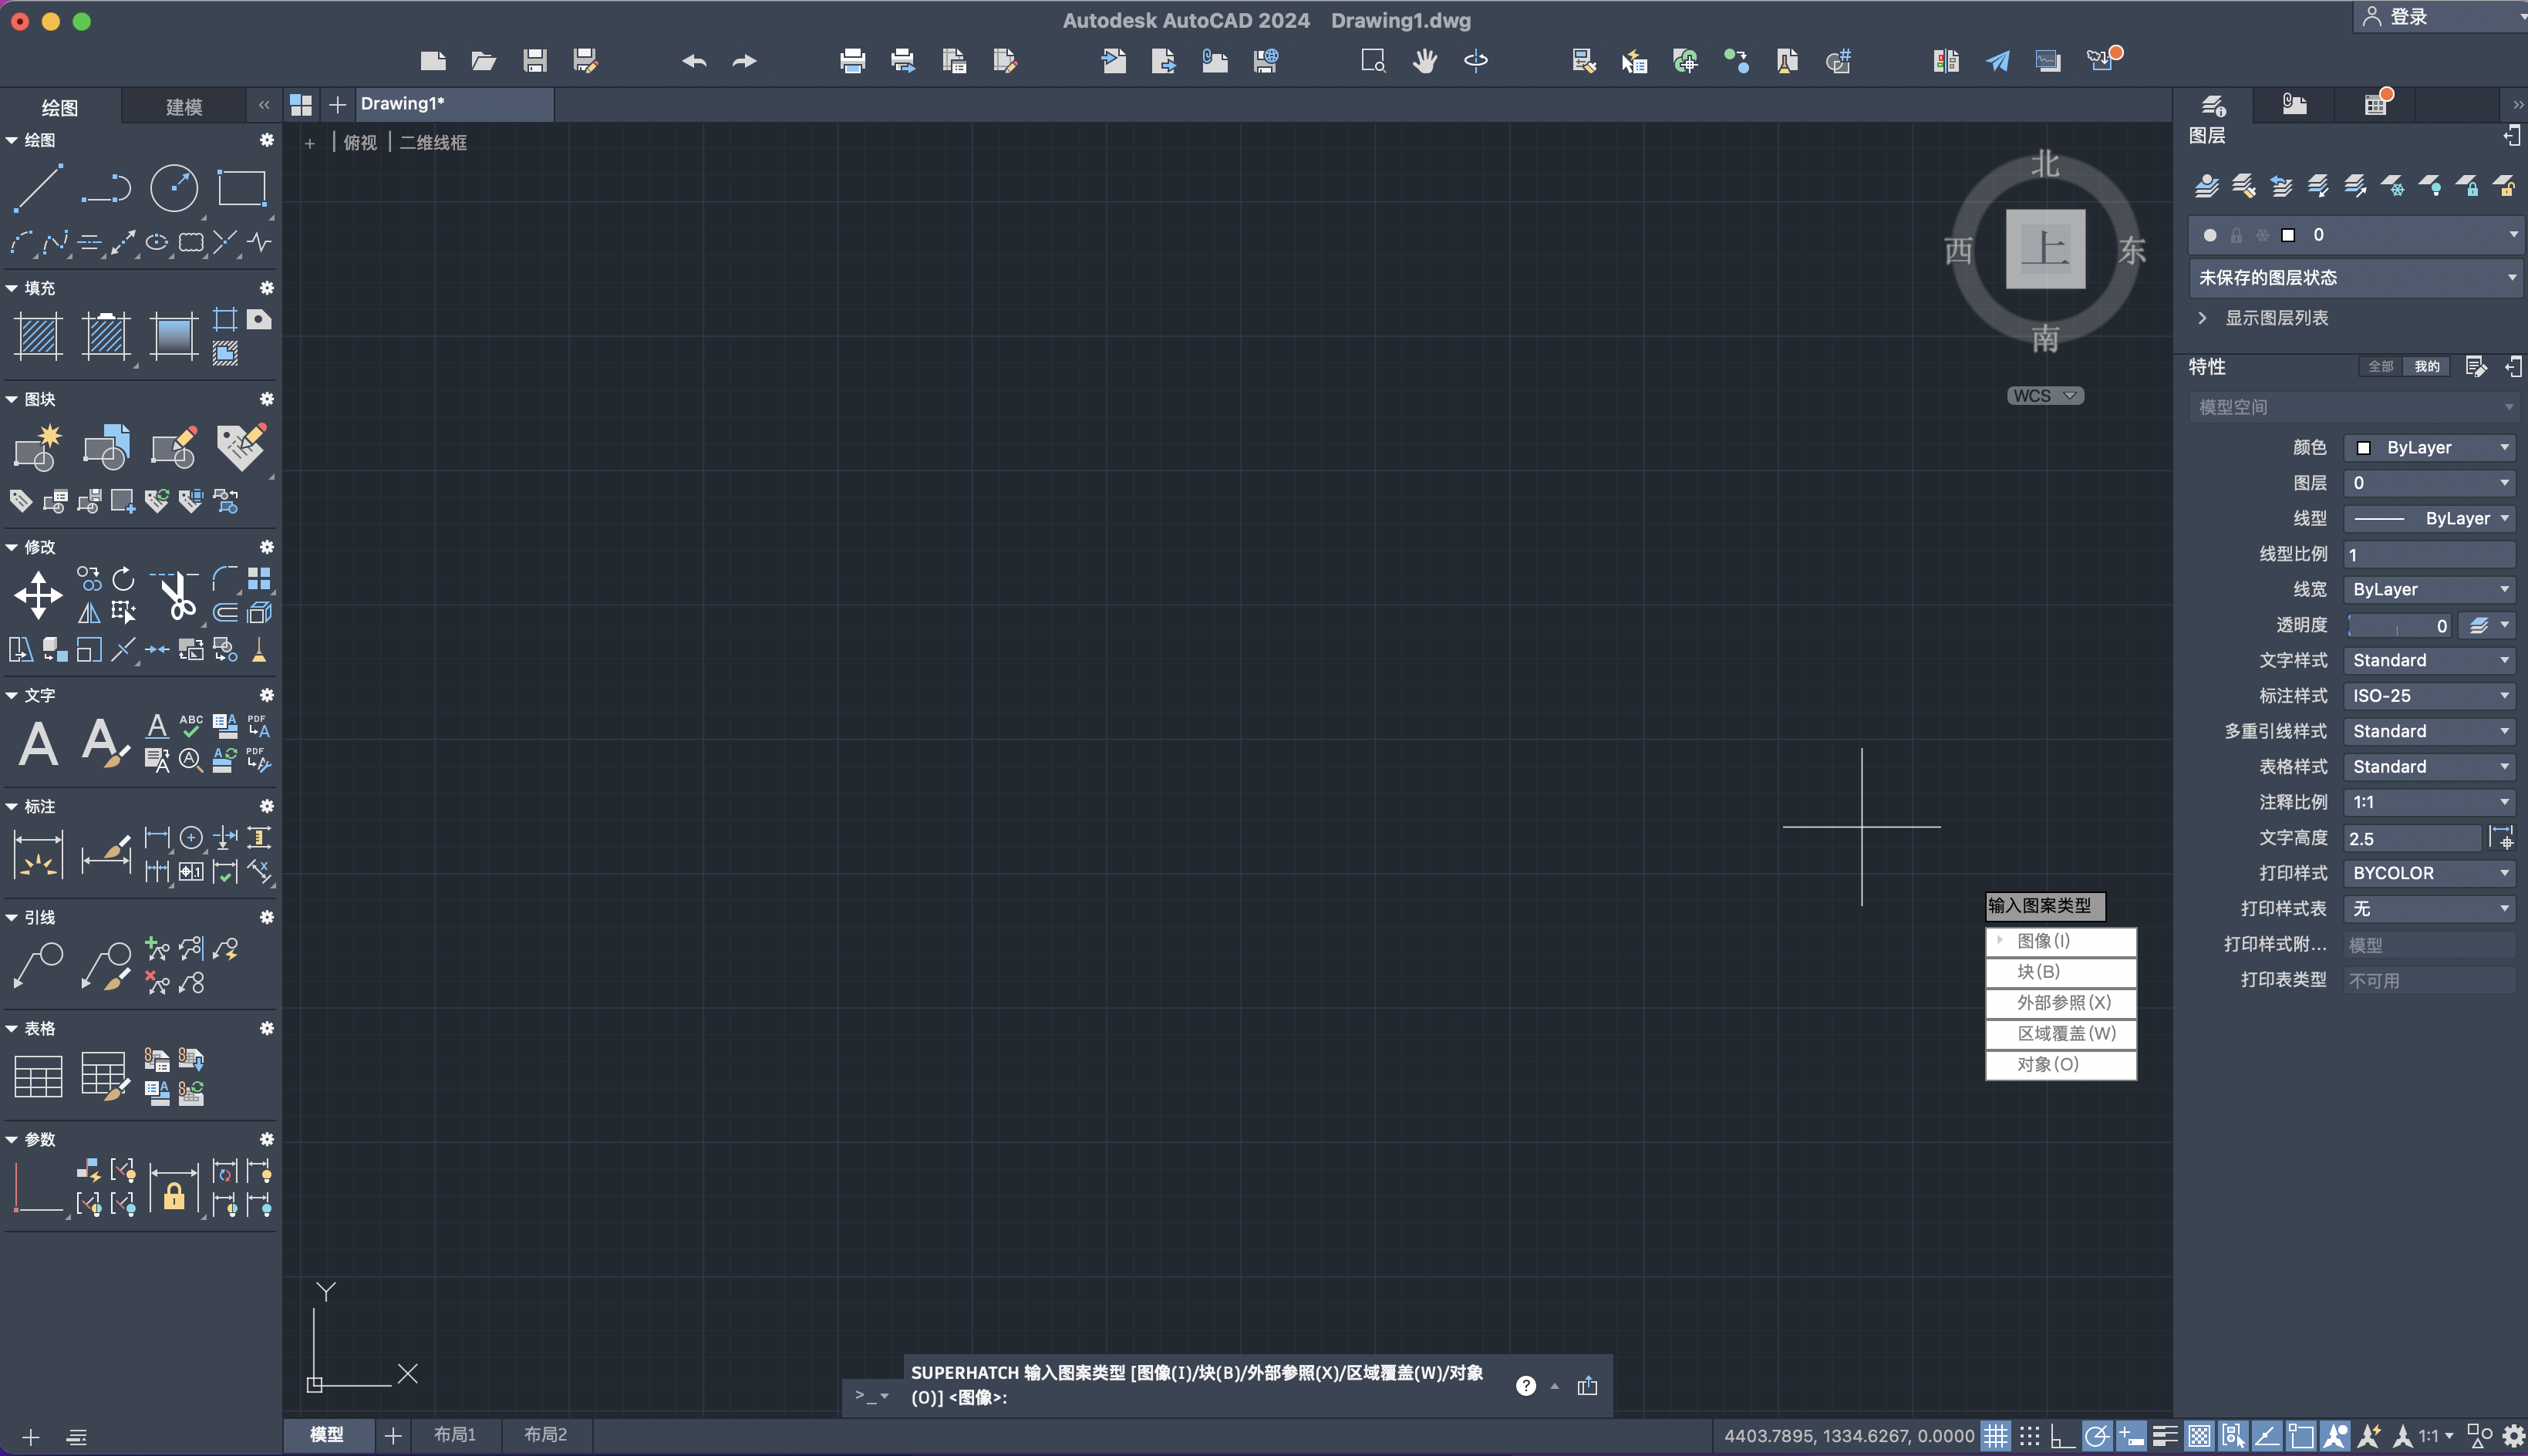Select the Rectangle drawing tool
Screen dimensions: 2528x1456
242,188
